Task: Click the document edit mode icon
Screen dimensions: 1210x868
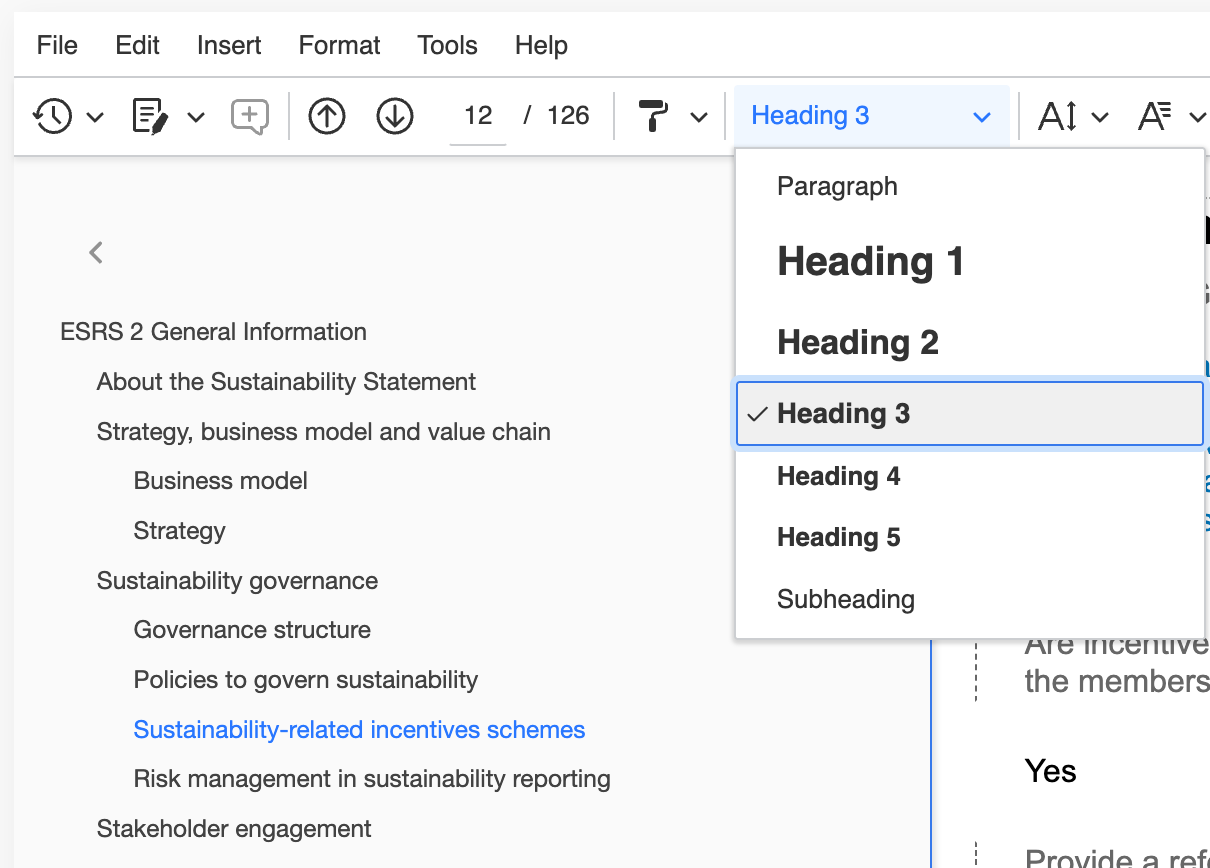Action: [151, 117]
